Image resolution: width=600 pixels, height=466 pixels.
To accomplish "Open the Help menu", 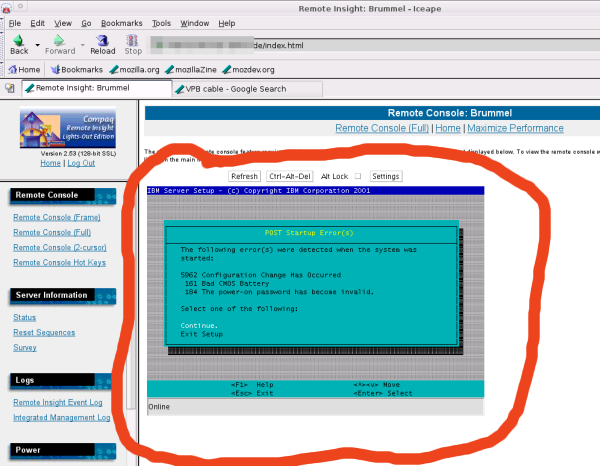I will [x=227, y=23].
